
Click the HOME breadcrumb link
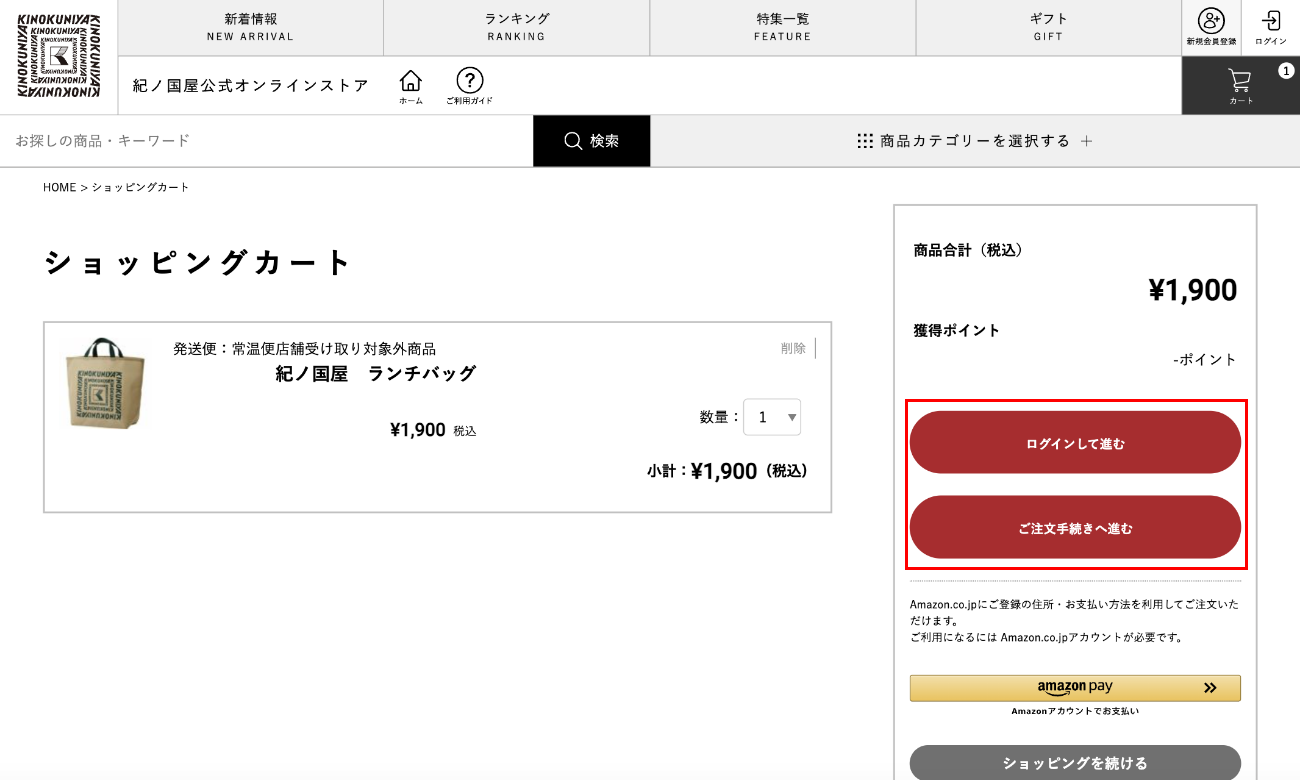tap(59, 188)
